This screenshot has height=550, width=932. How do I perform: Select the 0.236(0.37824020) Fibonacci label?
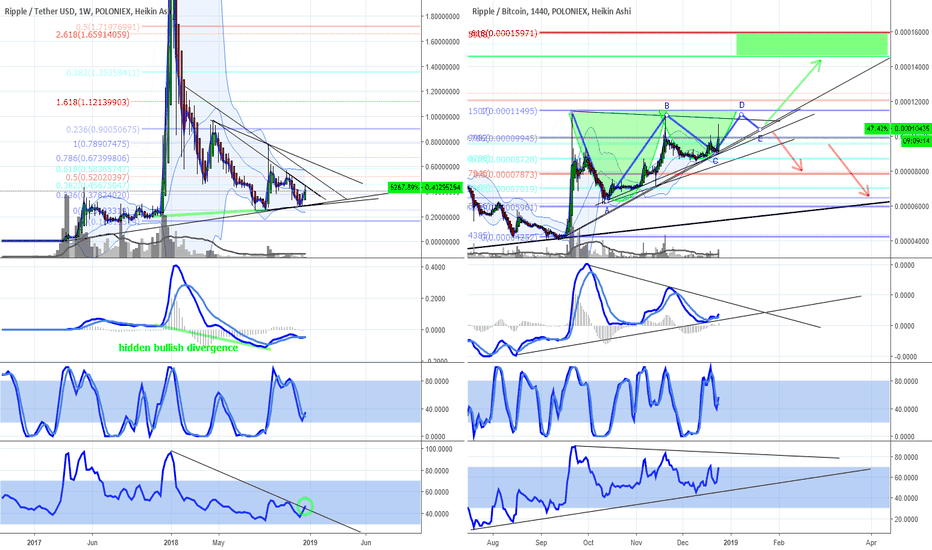click(93, 195)
